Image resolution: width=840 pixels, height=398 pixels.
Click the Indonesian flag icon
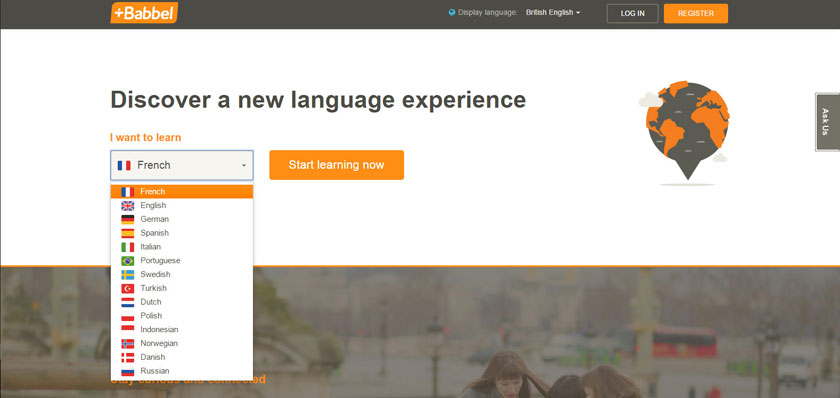click(x=128, y=329)
